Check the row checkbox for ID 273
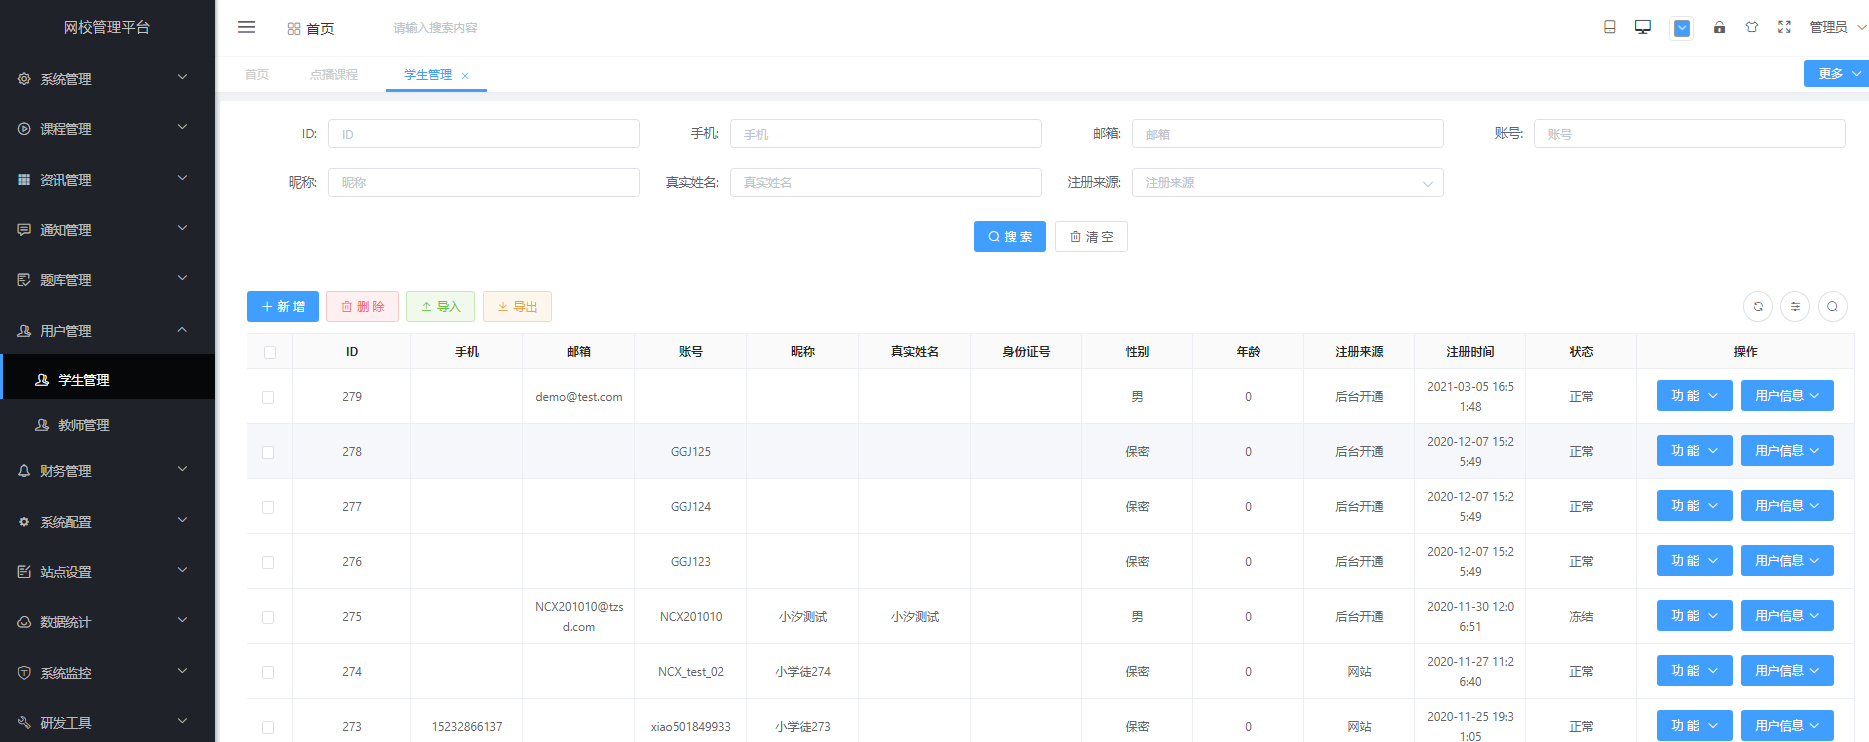The height and width of the screenshot is (742, 1869). pyautogui.click(x=268, y=727)
